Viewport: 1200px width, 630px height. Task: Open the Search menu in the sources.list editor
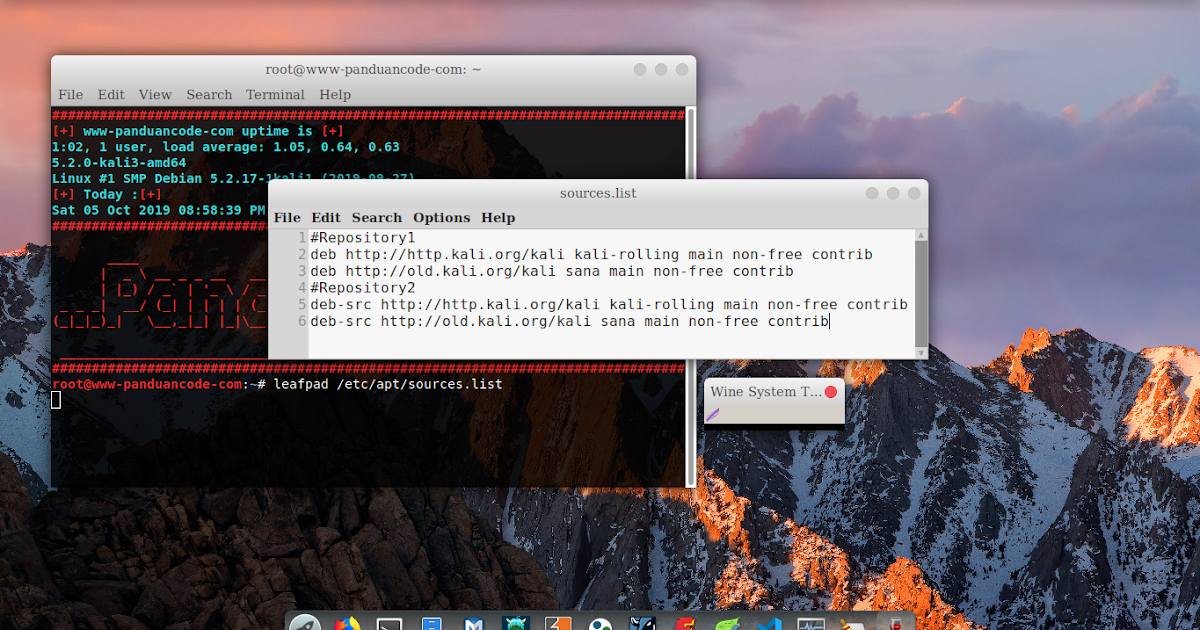tap(377, 218)
